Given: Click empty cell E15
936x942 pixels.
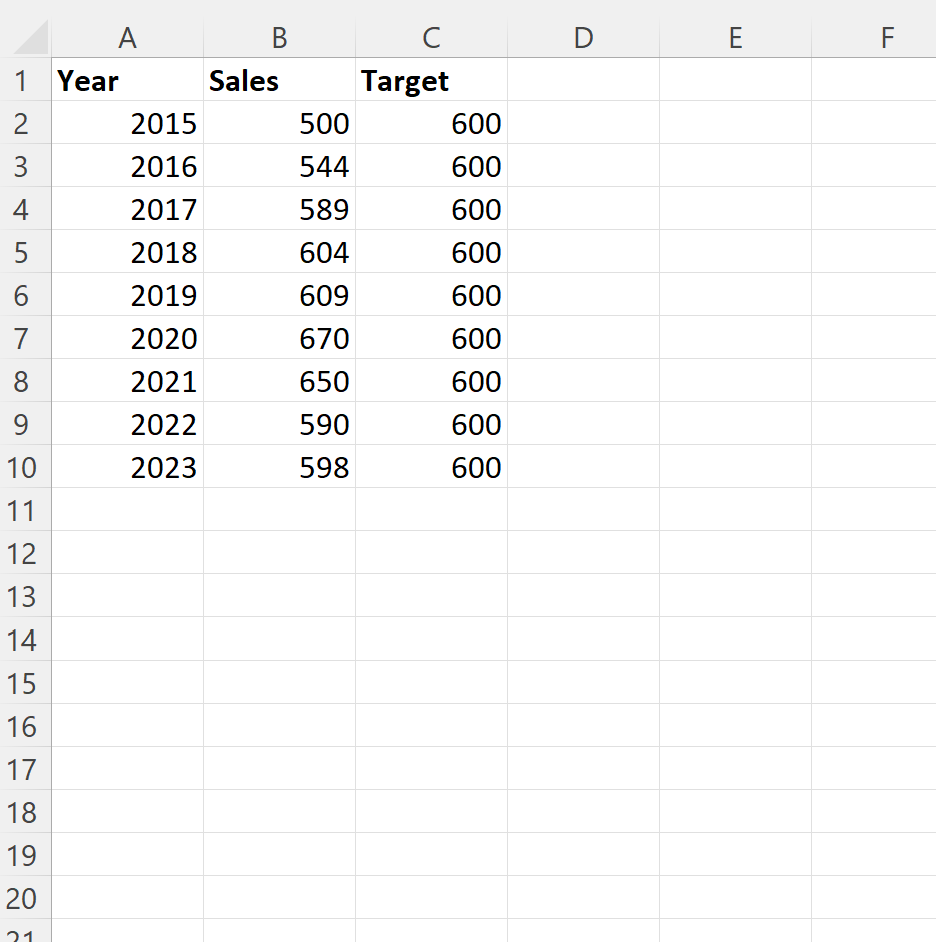Looking at the screenshot, I should 735,683.
